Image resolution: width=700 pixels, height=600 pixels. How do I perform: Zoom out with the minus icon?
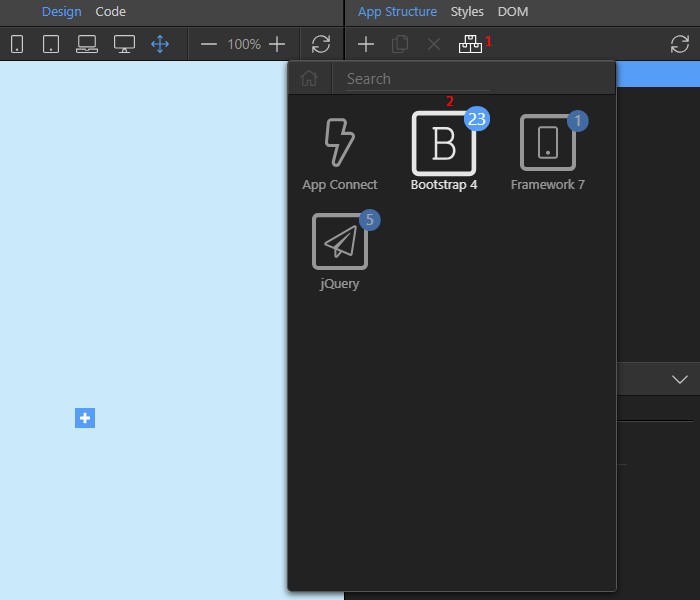(x=208, y=44)
